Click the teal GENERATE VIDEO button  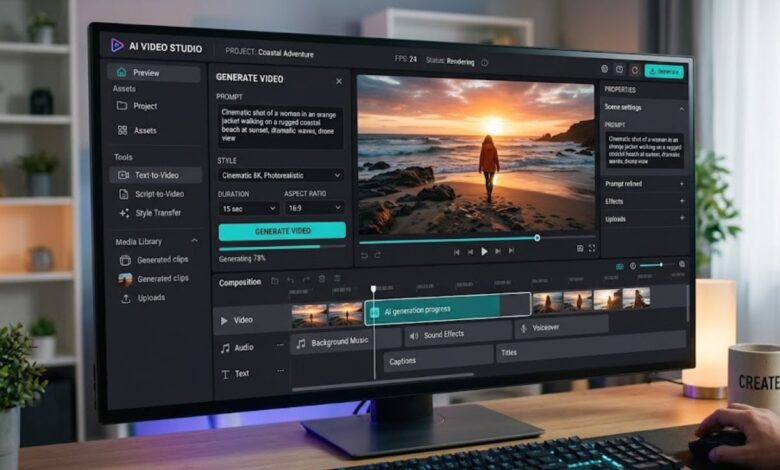point(282,231)
